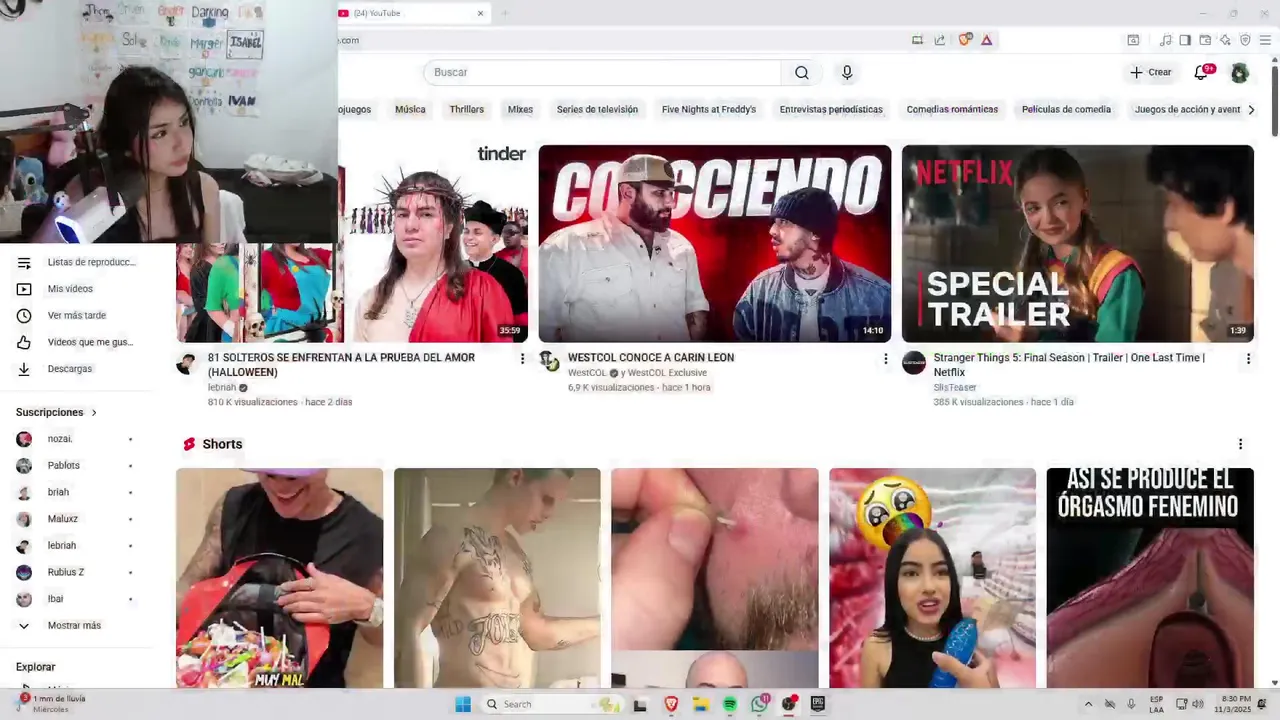Screen dimensions: 1280x720
Task: Open a new browser tab
Action: (505, 13)
